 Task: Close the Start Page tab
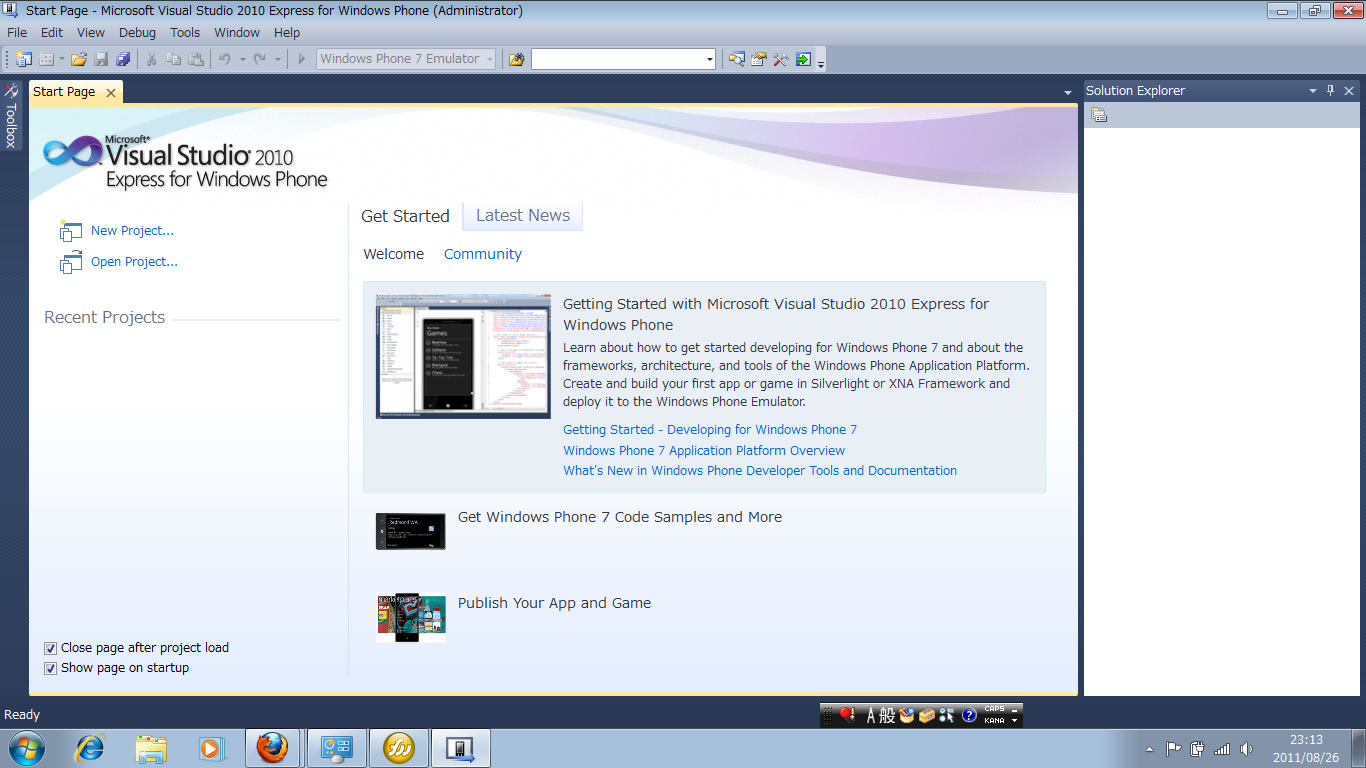[111, 92]
